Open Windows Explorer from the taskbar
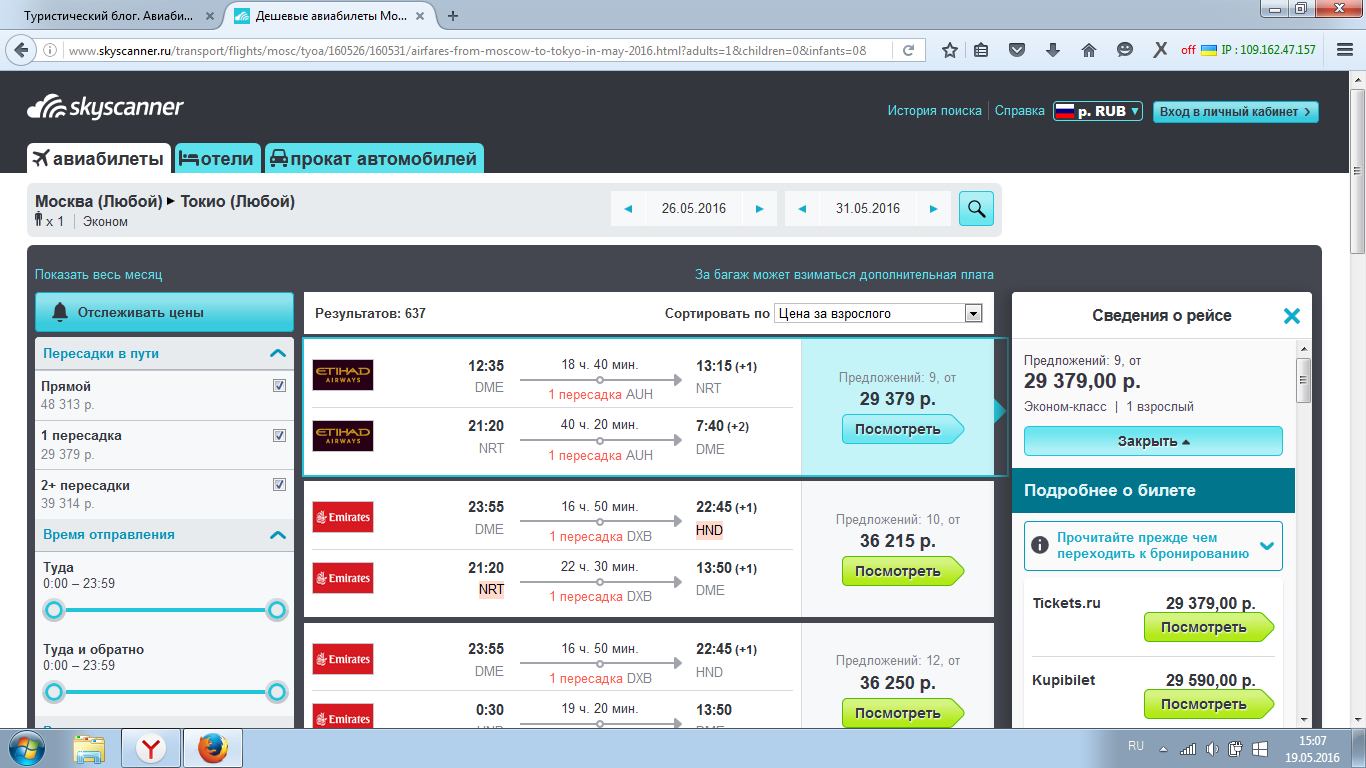 click(x=89, y=748)
